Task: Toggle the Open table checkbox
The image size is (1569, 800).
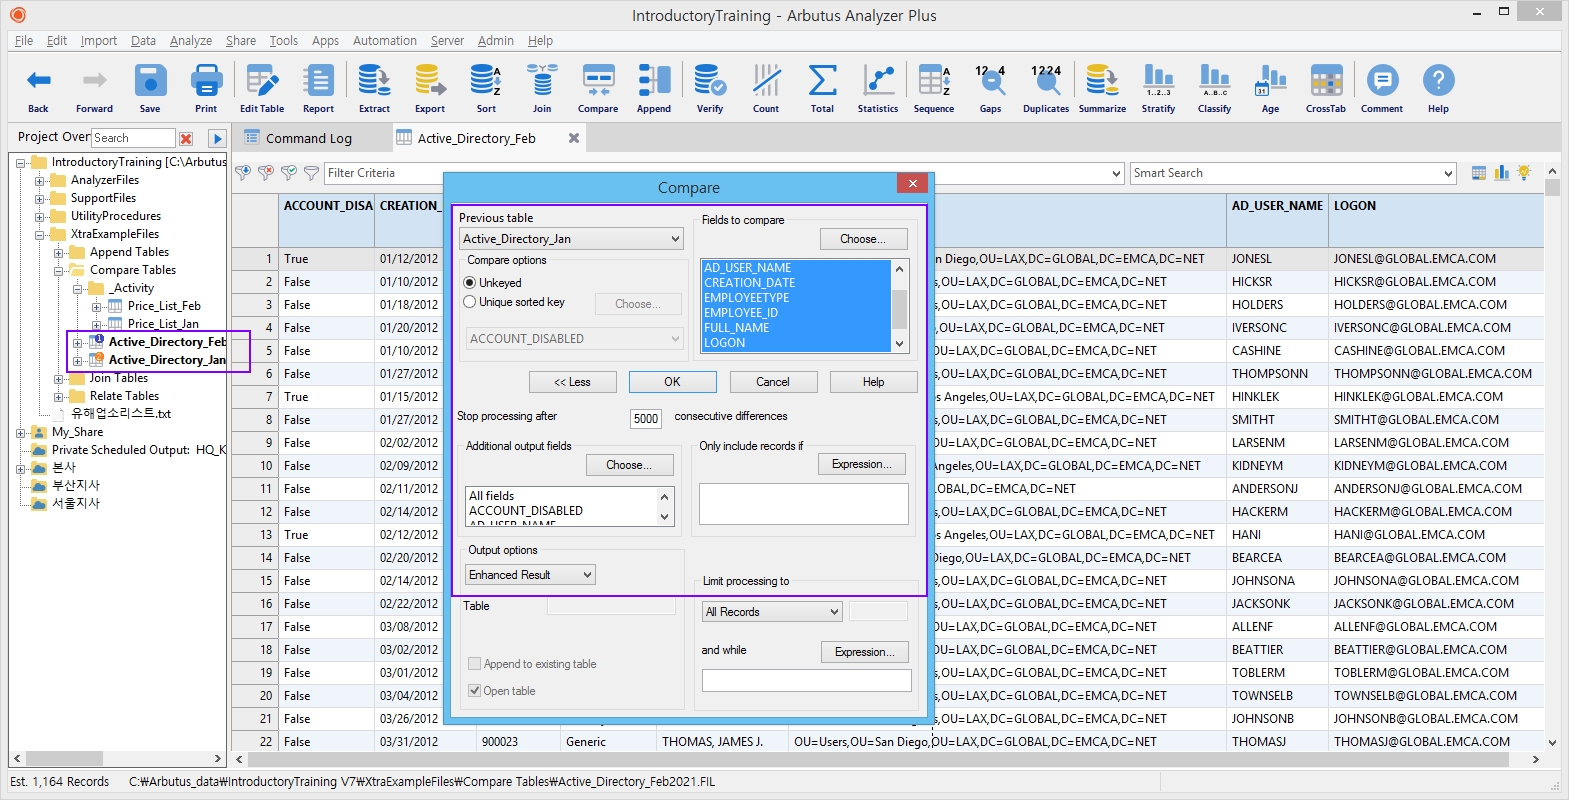Action: (x=475, y=691)
